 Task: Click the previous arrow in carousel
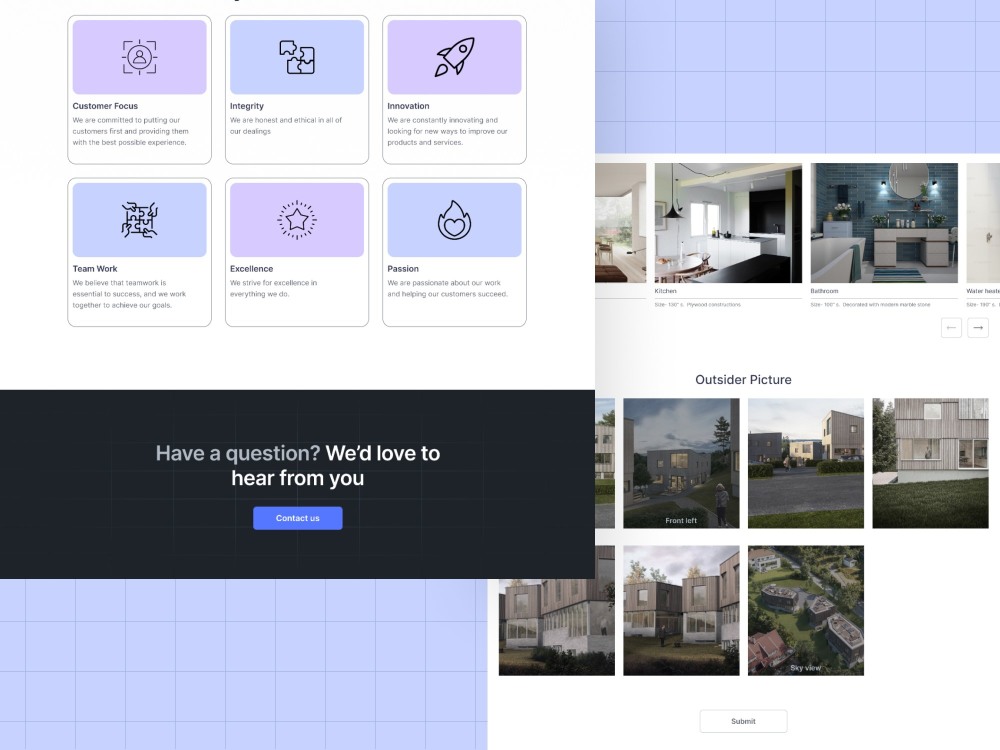(x=951, y=328)
